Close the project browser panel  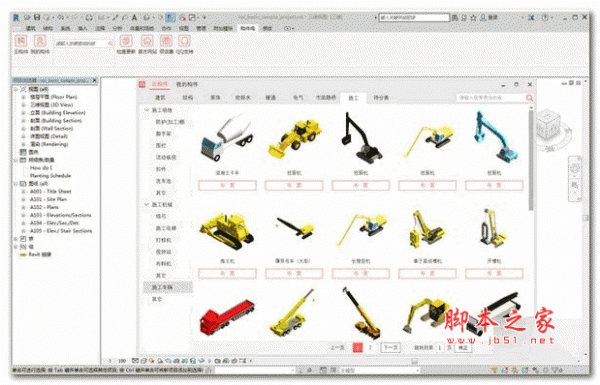[x=95, y=80]
